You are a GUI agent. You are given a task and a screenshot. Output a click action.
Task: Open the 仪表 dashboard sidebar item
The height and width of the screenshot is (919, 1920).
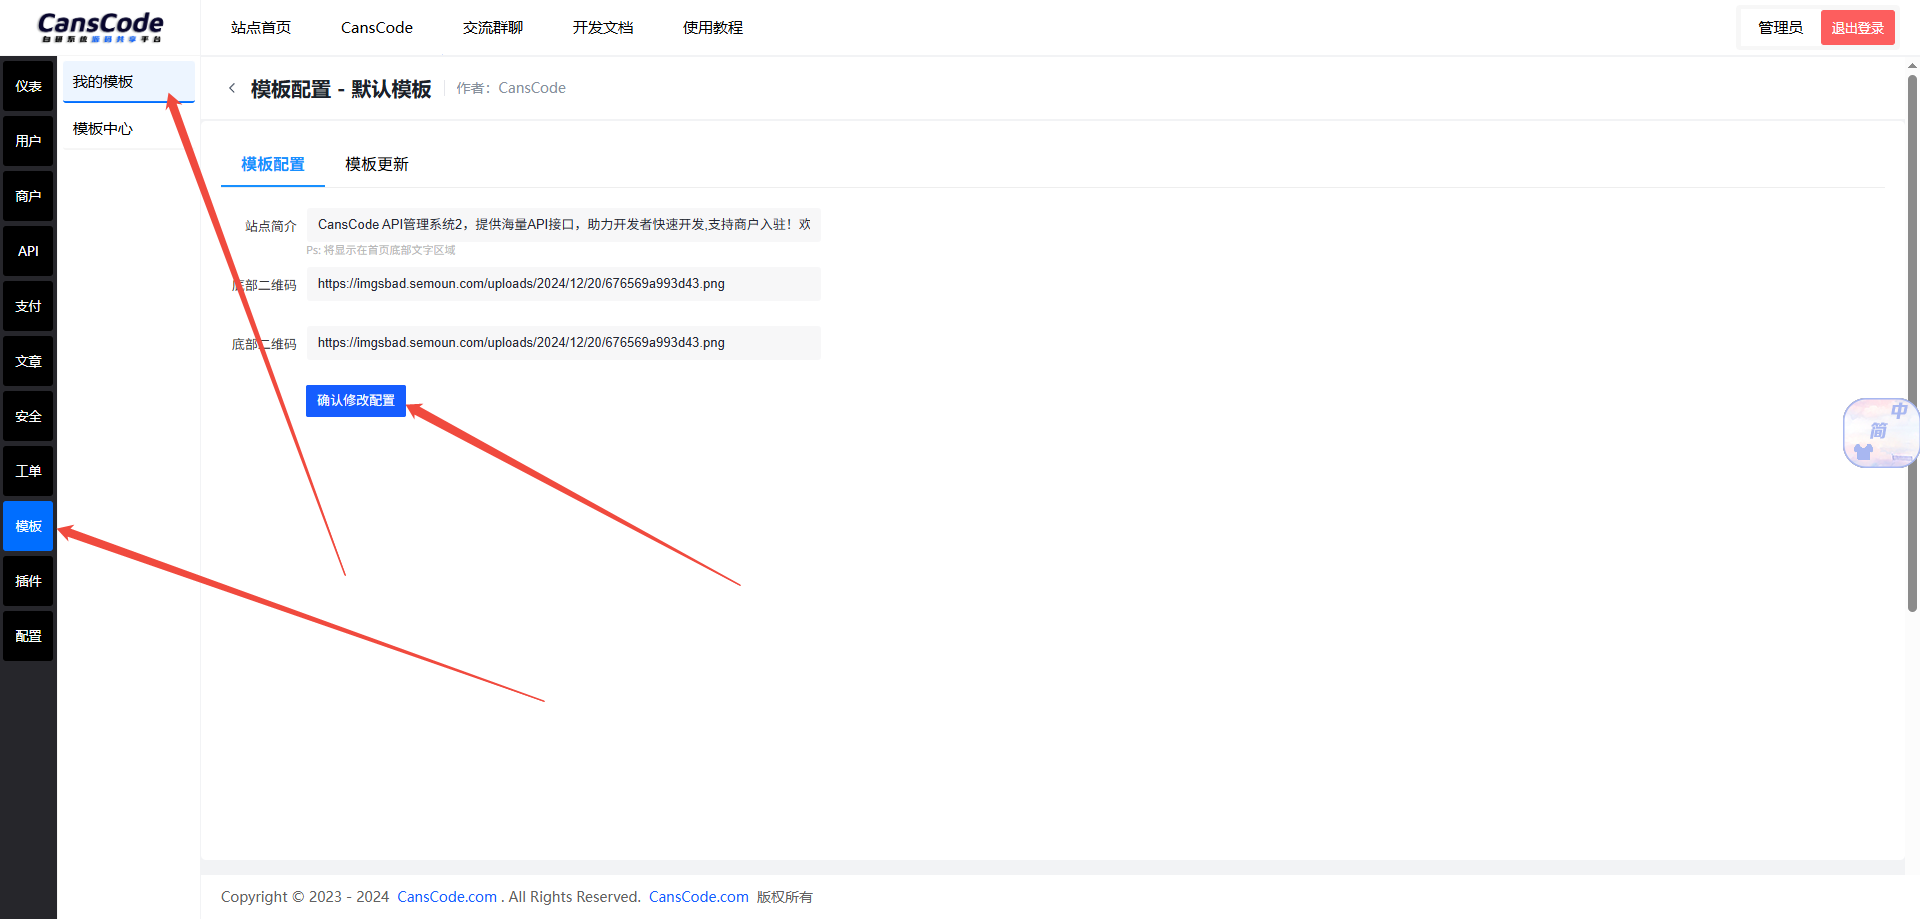28,86
